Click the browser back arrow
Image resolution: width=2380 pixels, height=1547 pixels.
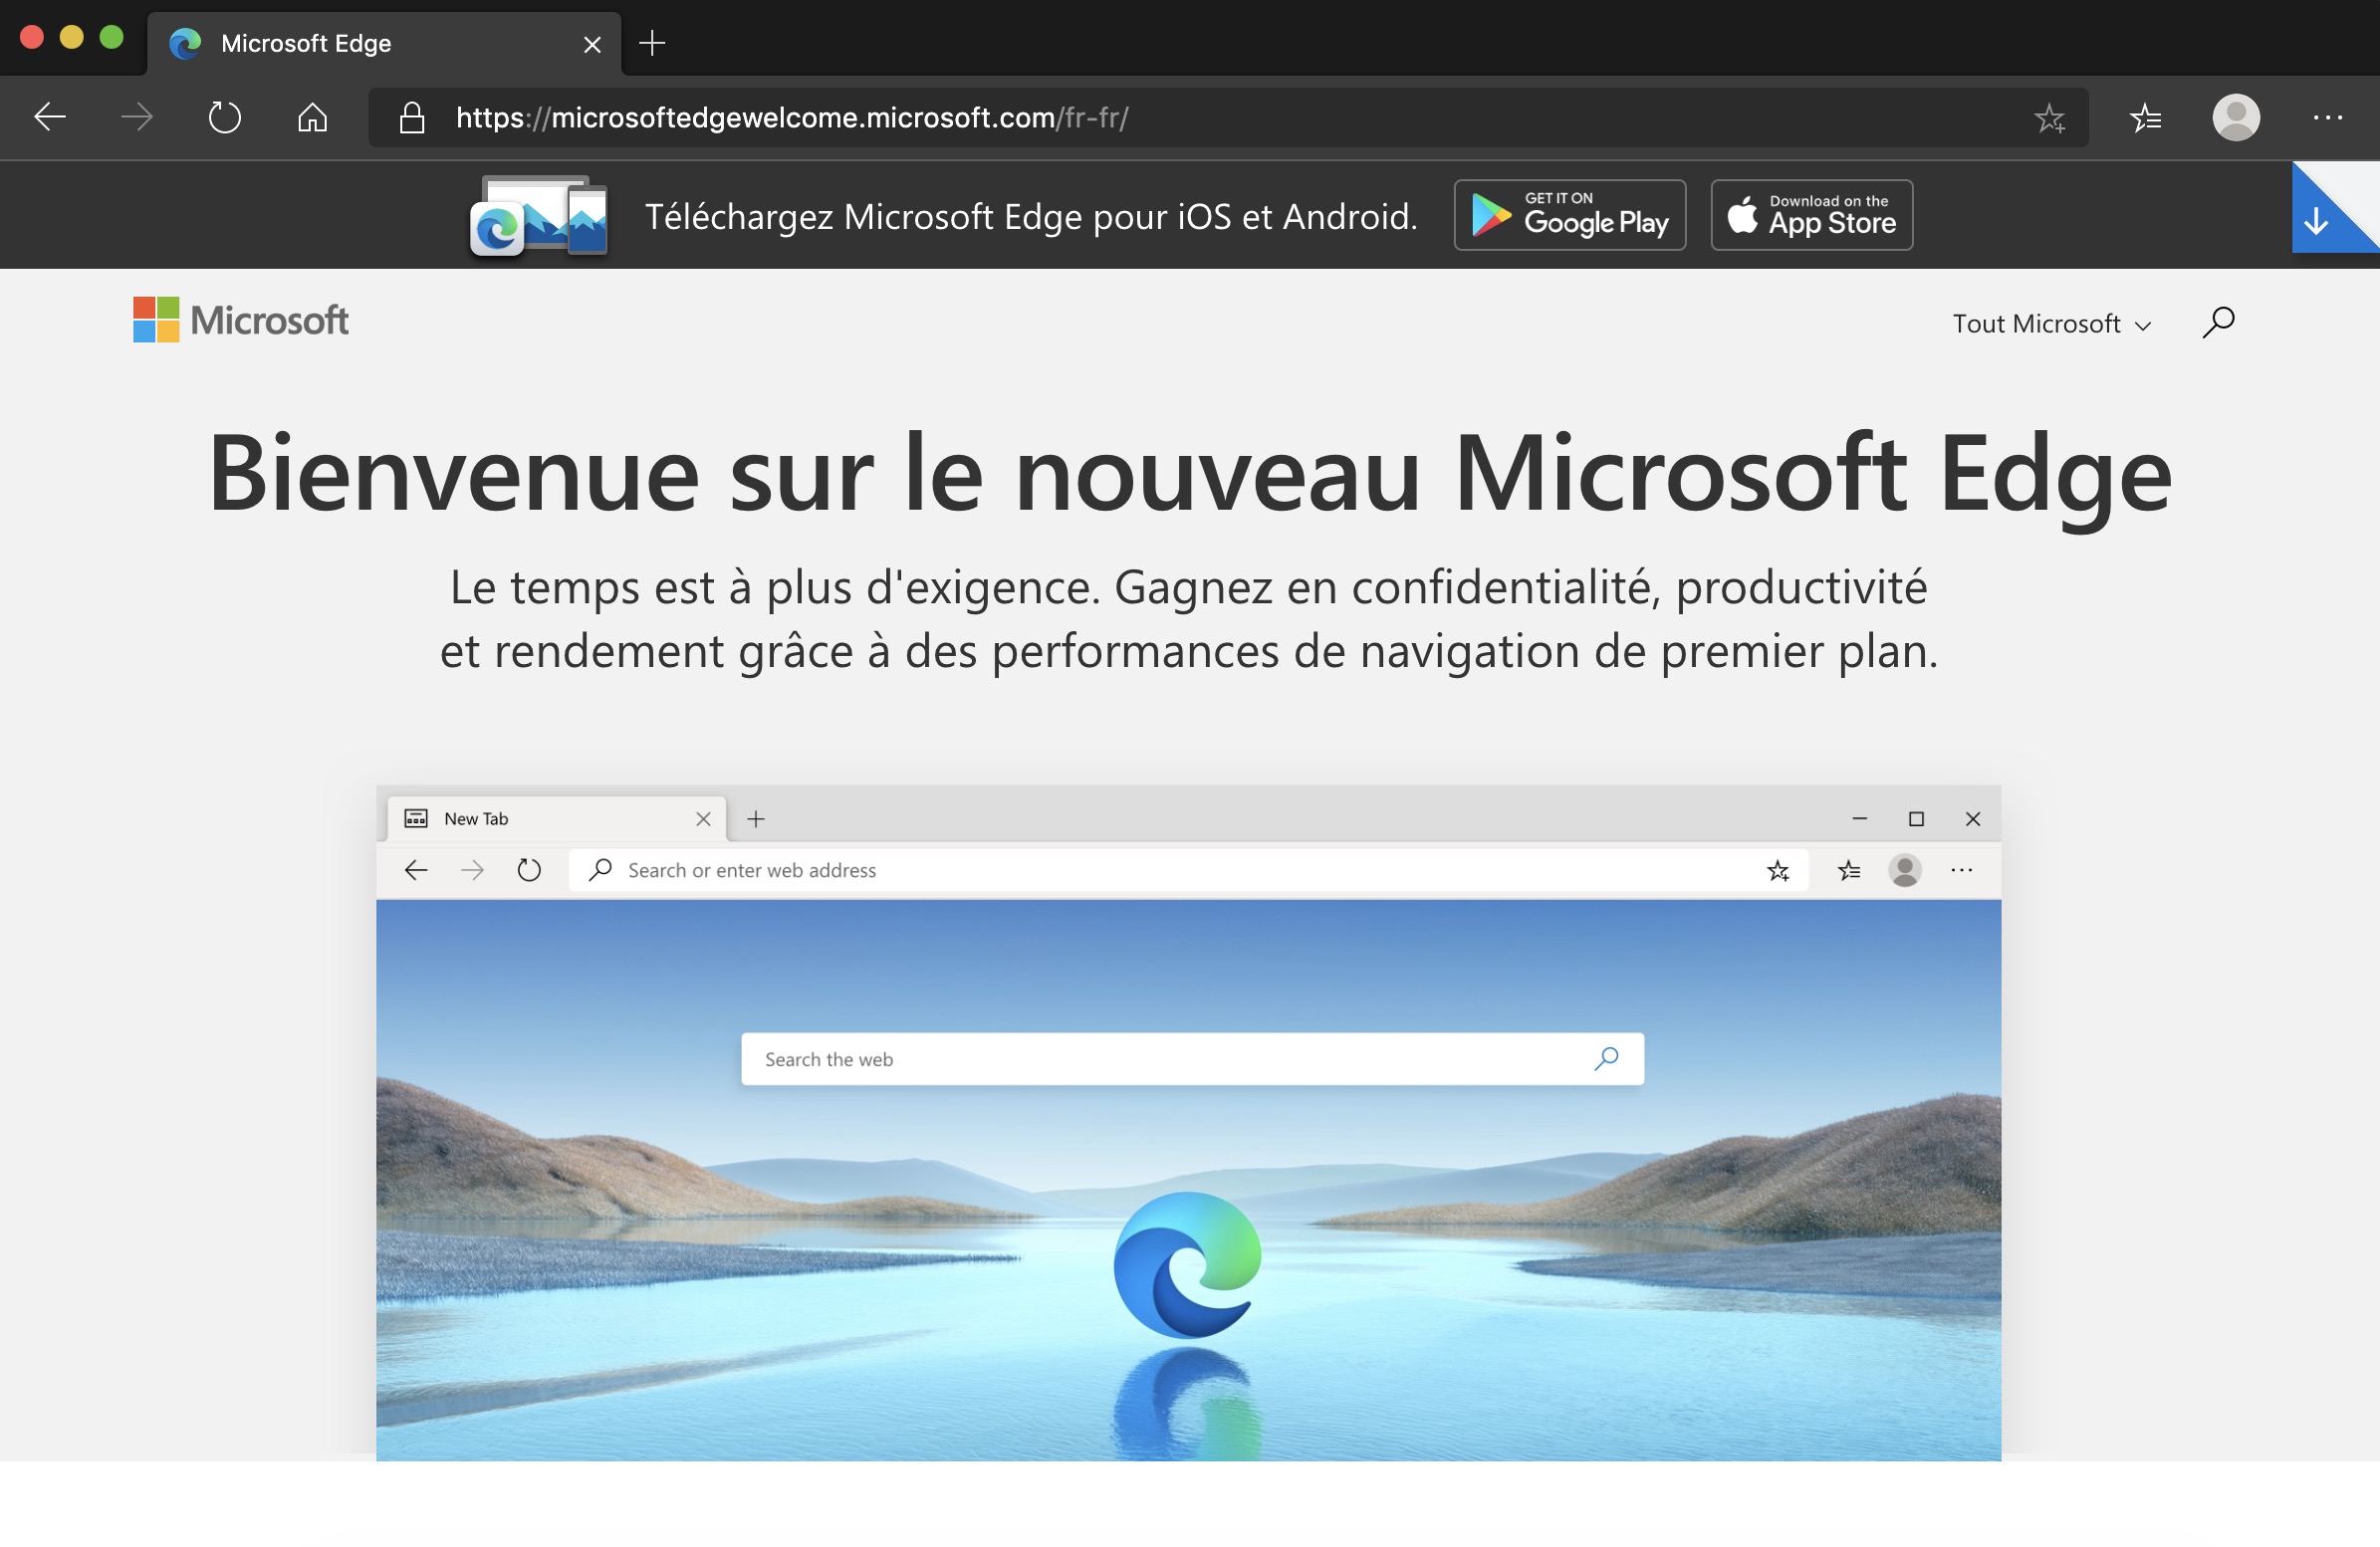pyautogui.click(x=49, y=118)
